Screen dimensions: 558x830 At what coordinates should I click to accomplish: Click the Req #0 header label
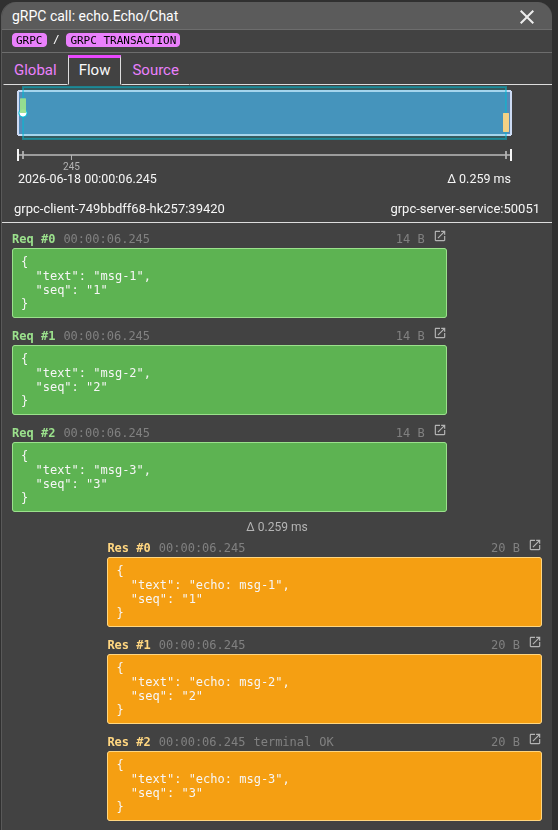click(x=34, y=239)
